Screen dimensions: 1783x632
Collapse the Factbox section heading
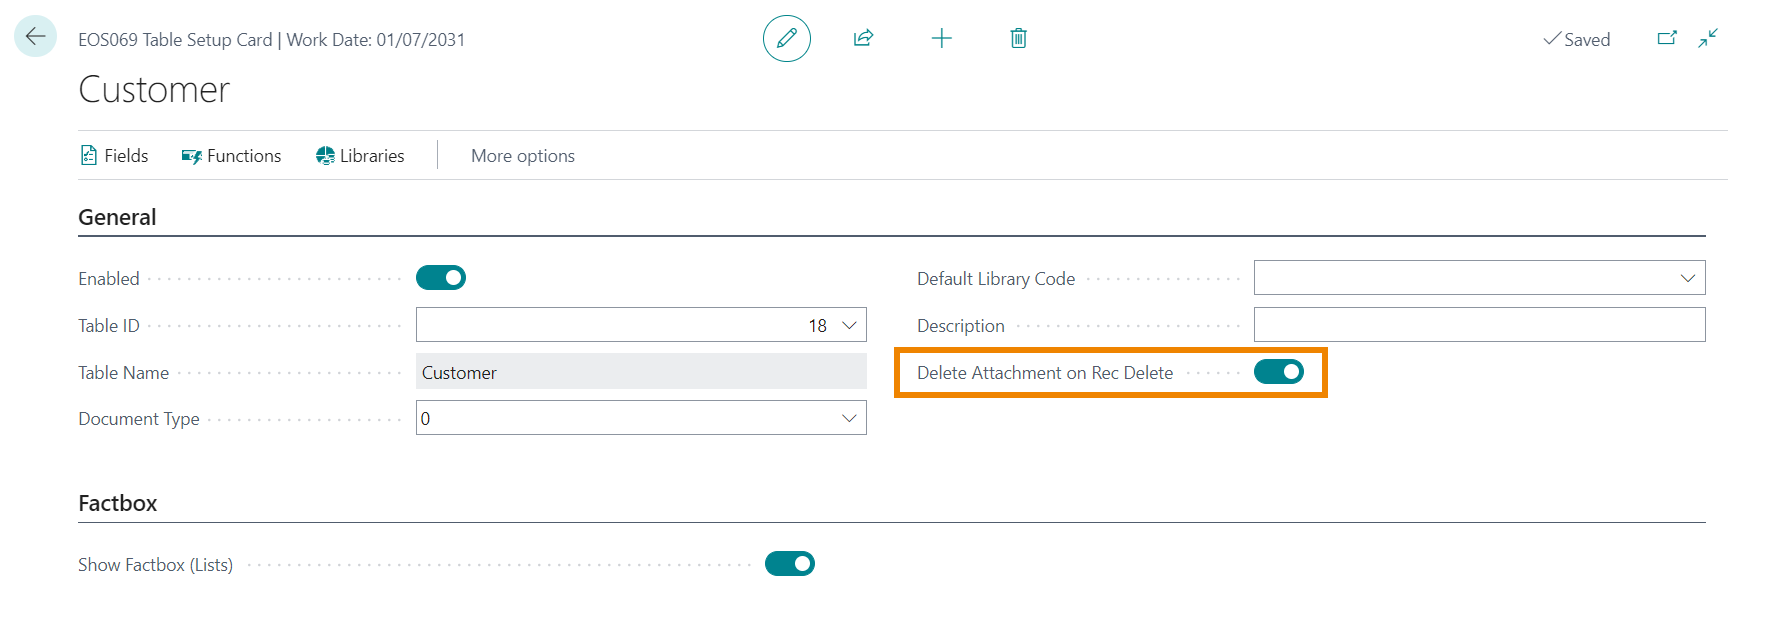click(118, 503)
